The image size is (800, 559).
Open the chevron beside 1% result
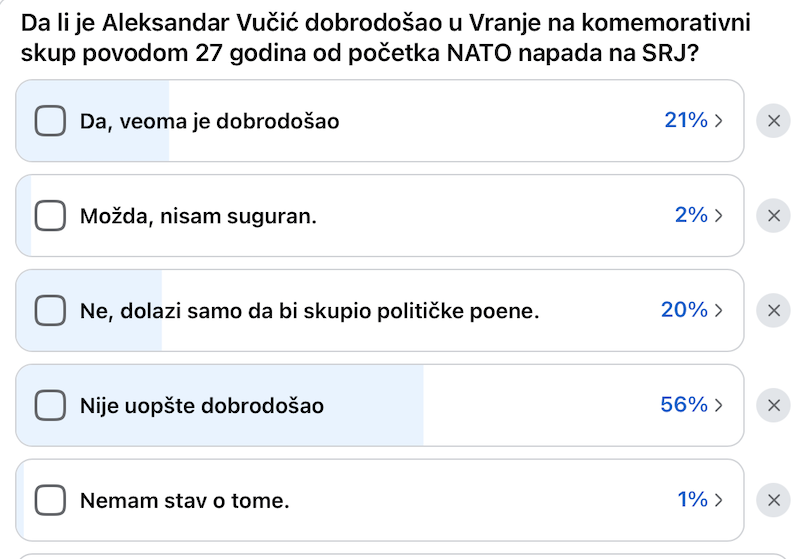point(718,500)
